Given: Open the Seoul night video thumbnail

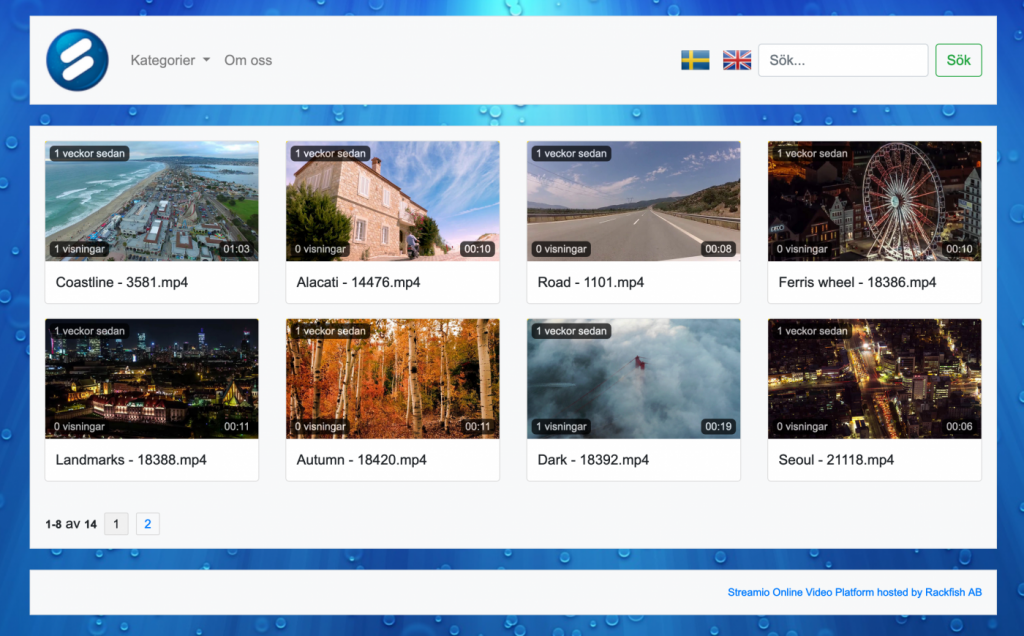Looking at the screenshot, I should coord(874,379).
